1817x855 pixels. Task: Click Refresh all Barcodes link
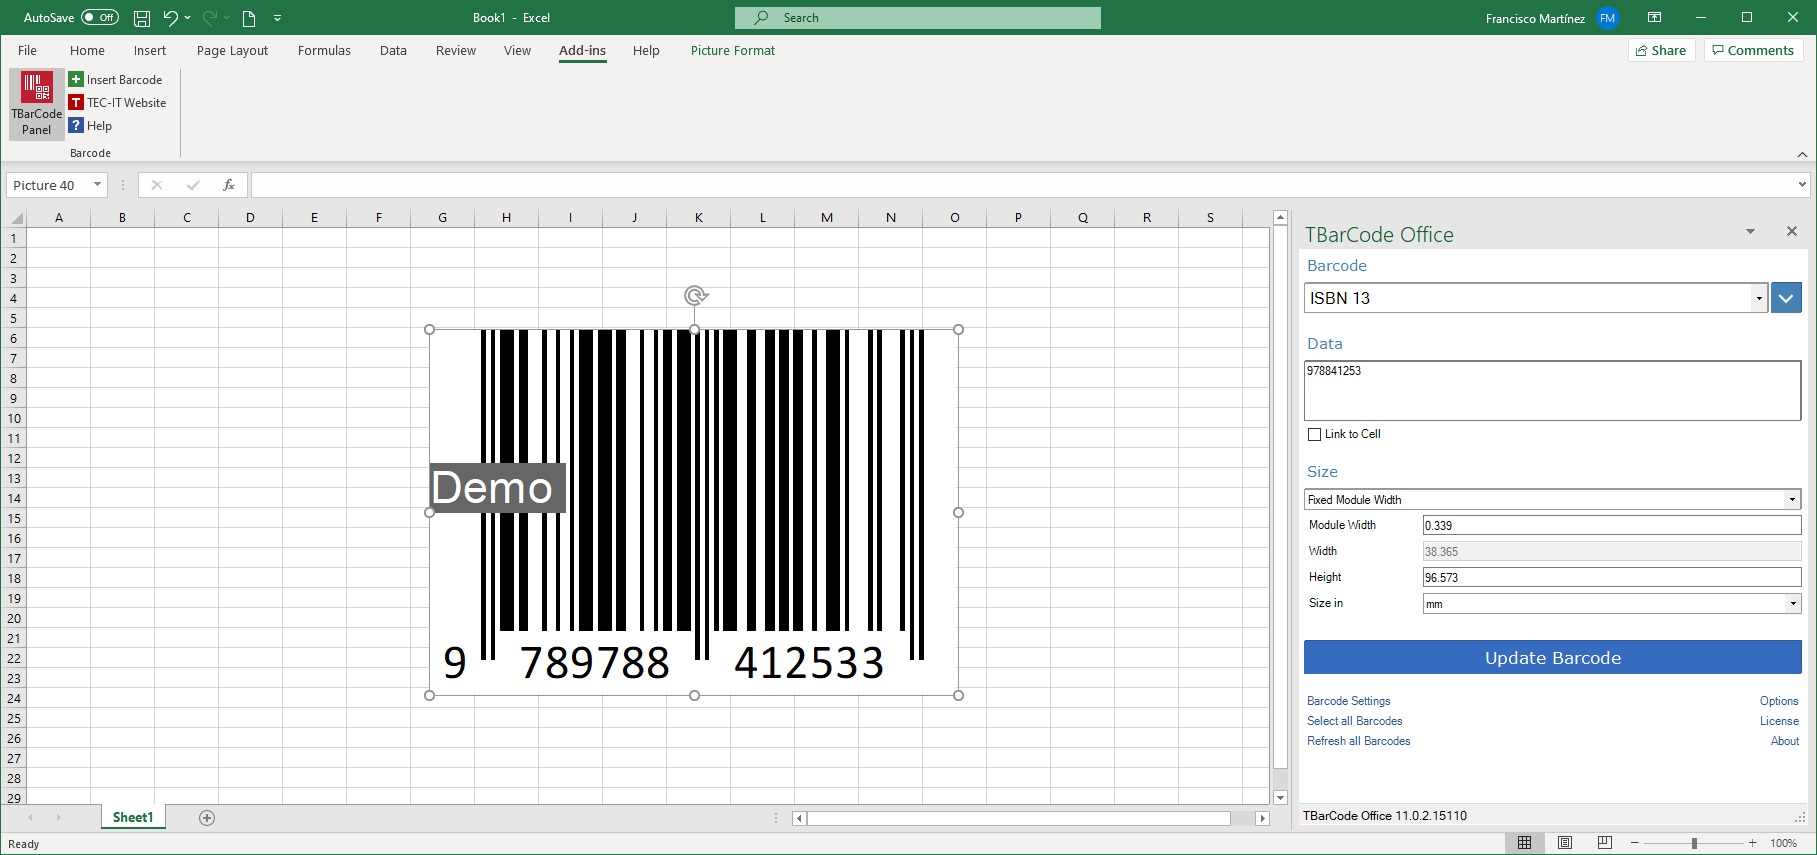tap(1358, 741)
